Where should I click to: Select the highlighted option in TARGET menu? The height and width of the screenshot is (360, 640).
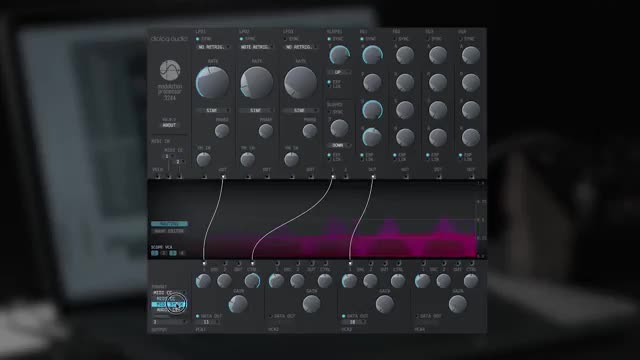tap(169, 304)
